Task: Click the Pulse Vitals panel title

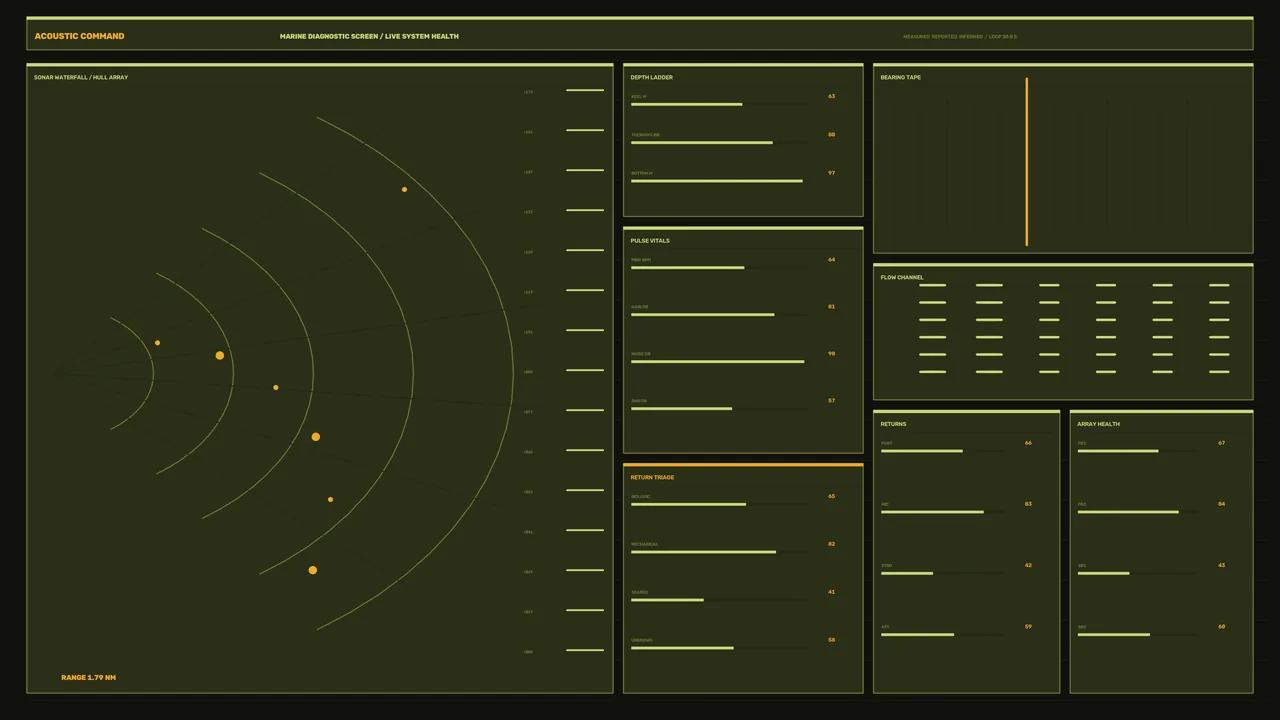Action: pos(650,240)
